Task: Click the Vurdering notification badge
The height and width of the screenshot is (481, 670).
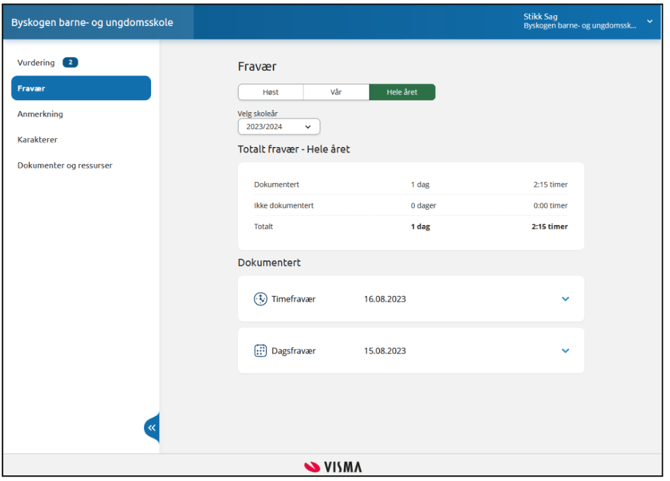Action: click(70, 62)
